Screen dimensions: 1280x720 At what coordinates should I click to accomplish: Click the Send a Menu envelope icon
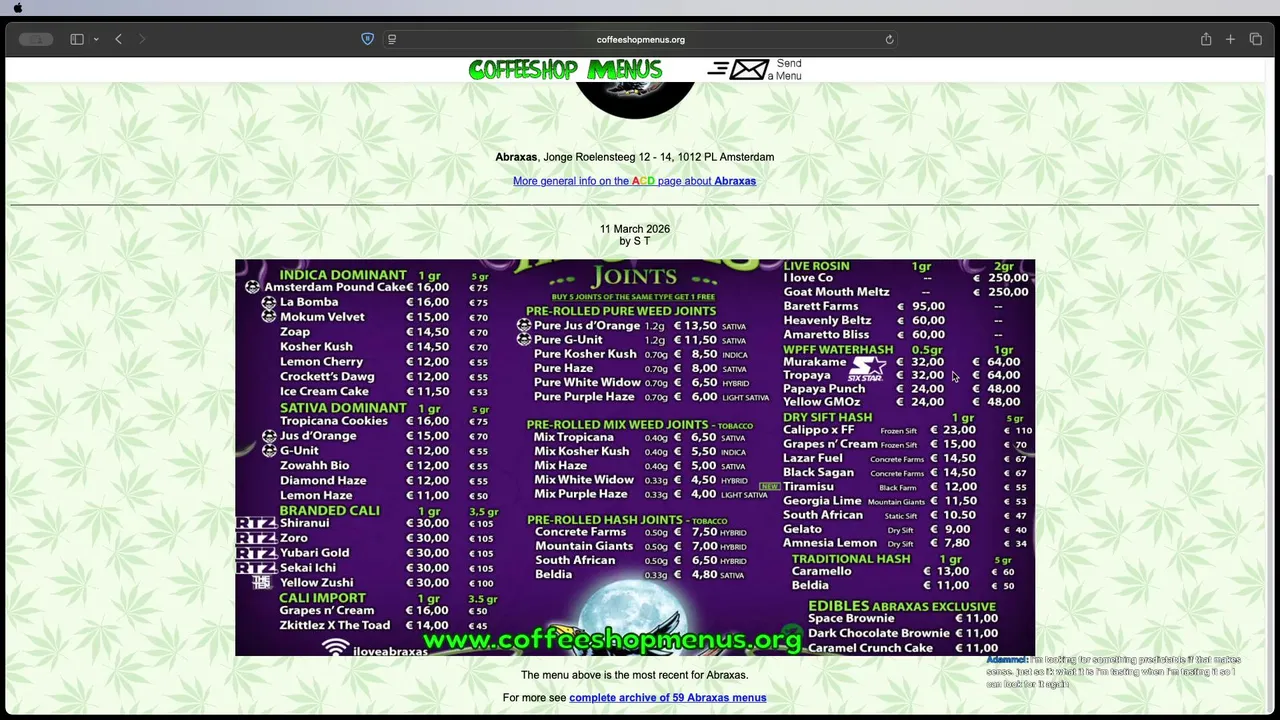[739, 69]
